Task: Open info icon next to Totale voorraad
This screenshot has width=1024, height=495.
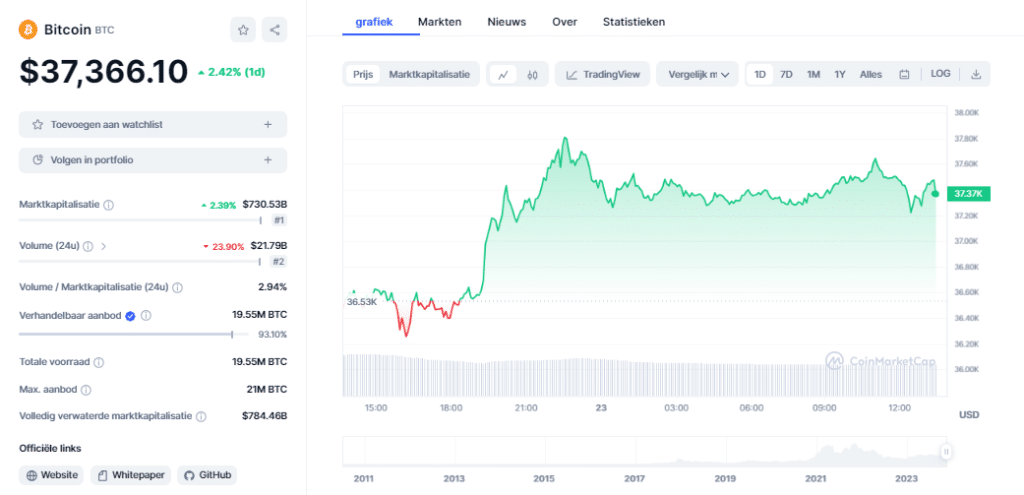Action: click(99, 362)
